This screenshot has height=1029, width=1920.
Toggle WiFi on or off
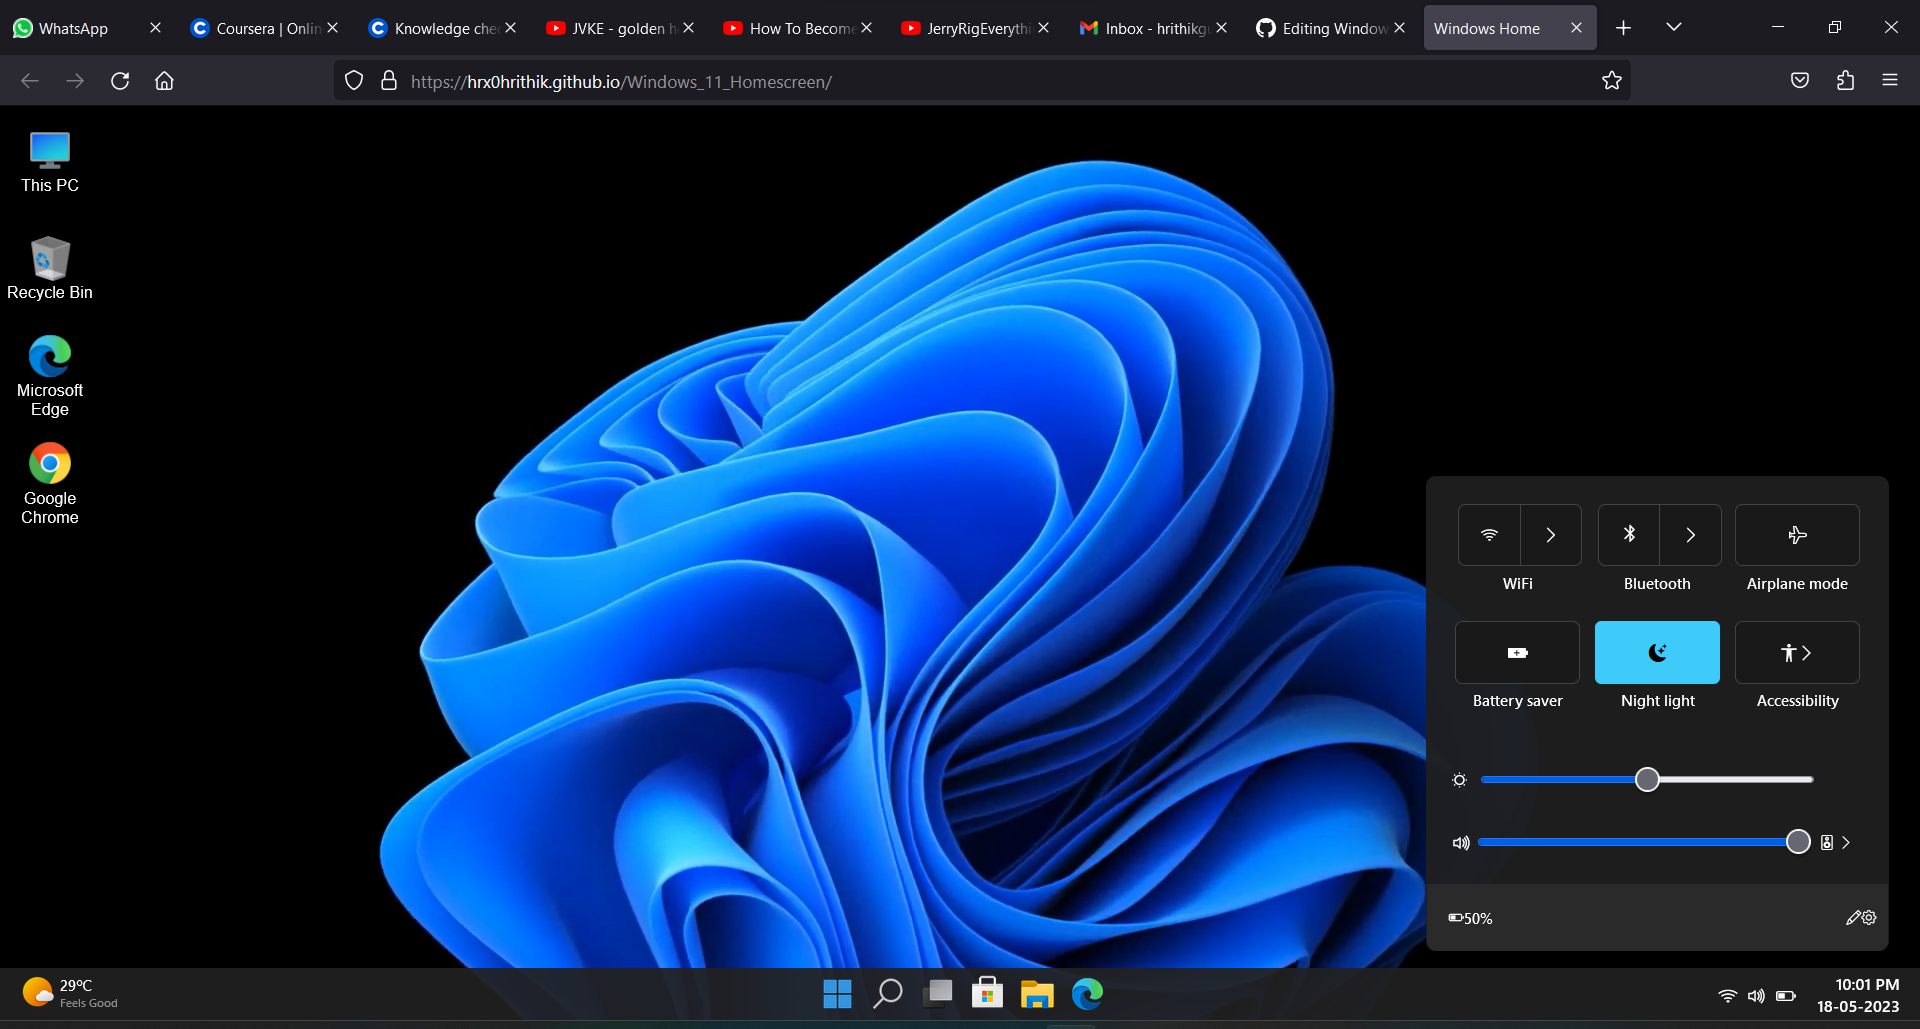(x=1489, y=535)
